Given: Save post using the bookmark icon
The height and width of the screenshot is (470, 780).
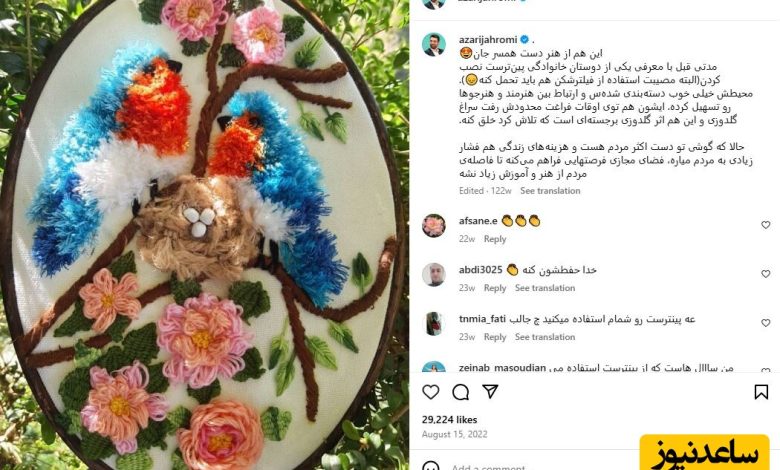Looking at the screenshot, I should 761,392.
